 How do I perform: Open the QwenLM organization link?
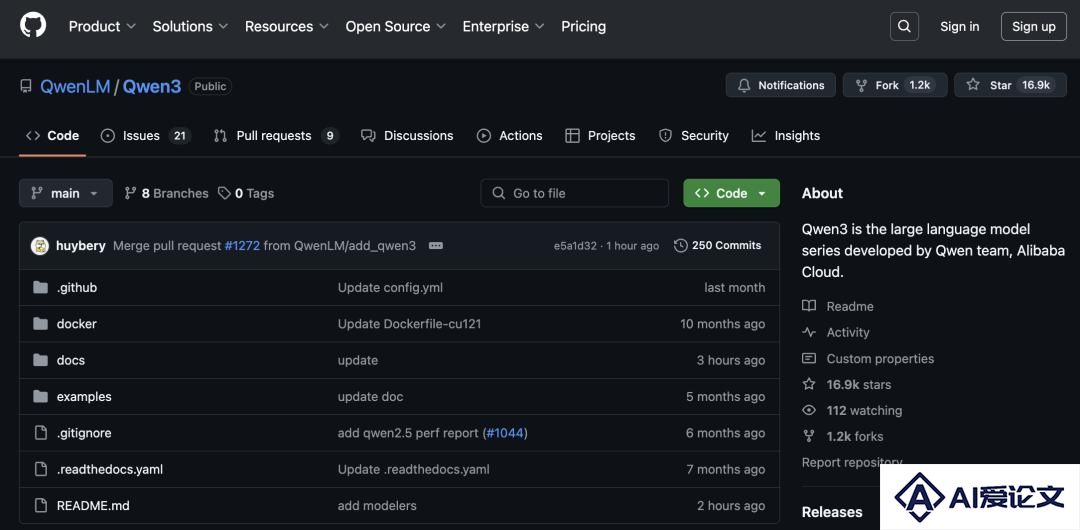tap(75, 86)
